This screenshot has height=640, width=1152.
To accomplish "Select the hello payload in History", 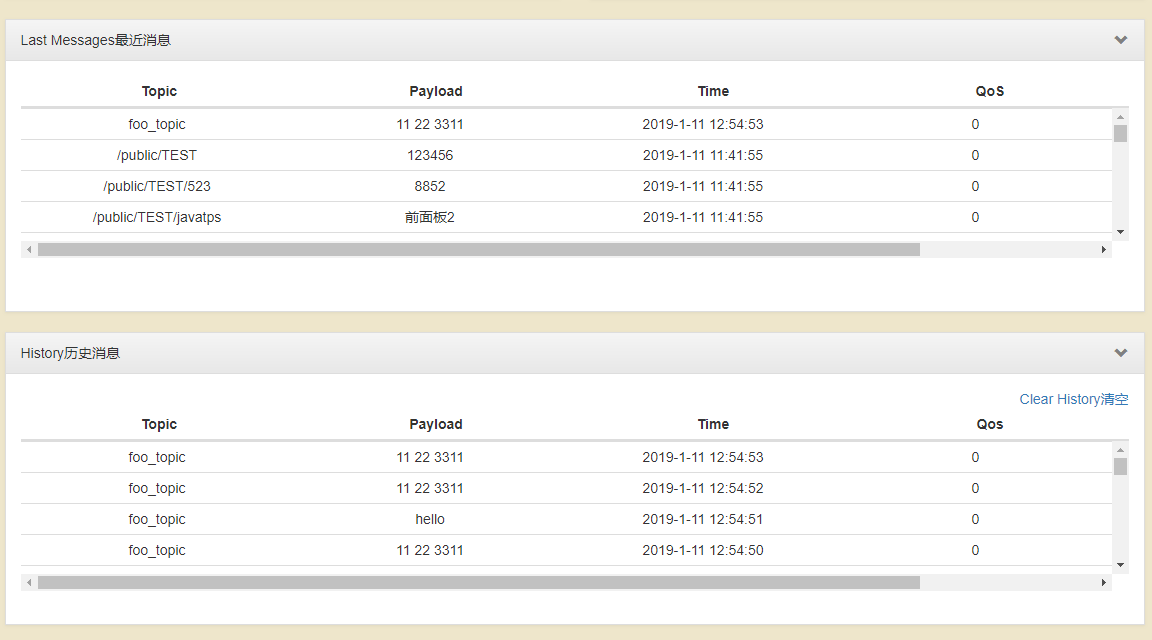I will pyautogui.click(x=430, y=519).
